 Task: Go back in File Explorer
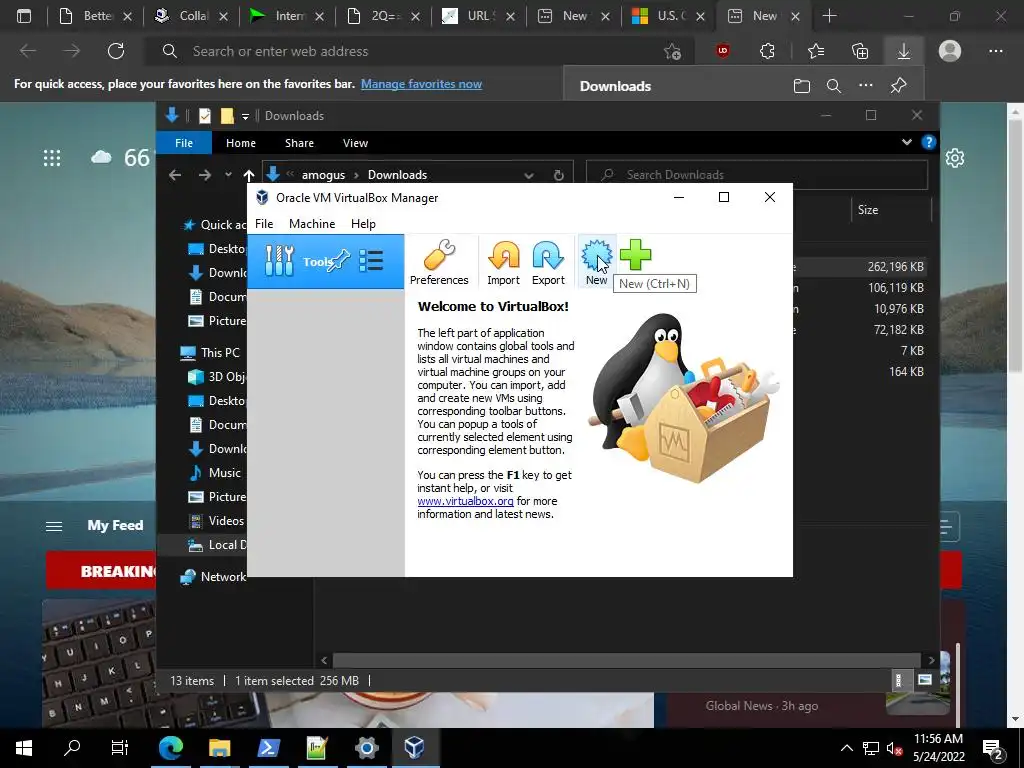[174, 174]
